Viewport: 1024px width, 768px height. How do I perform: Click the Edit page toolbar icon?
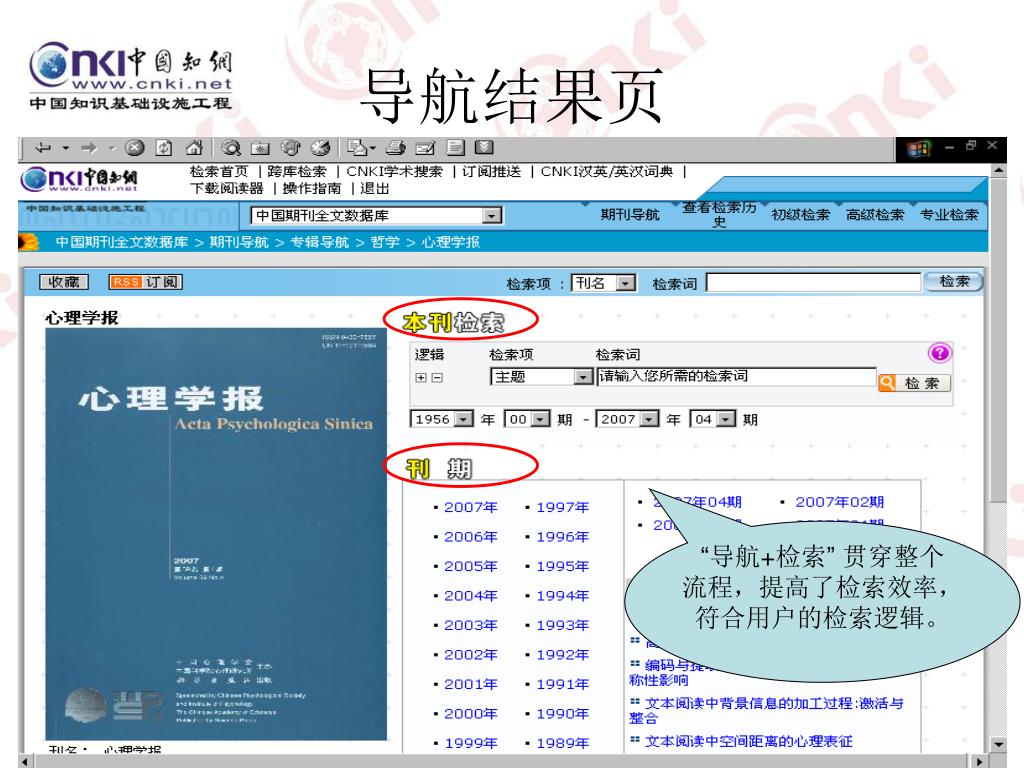(425, 148)
